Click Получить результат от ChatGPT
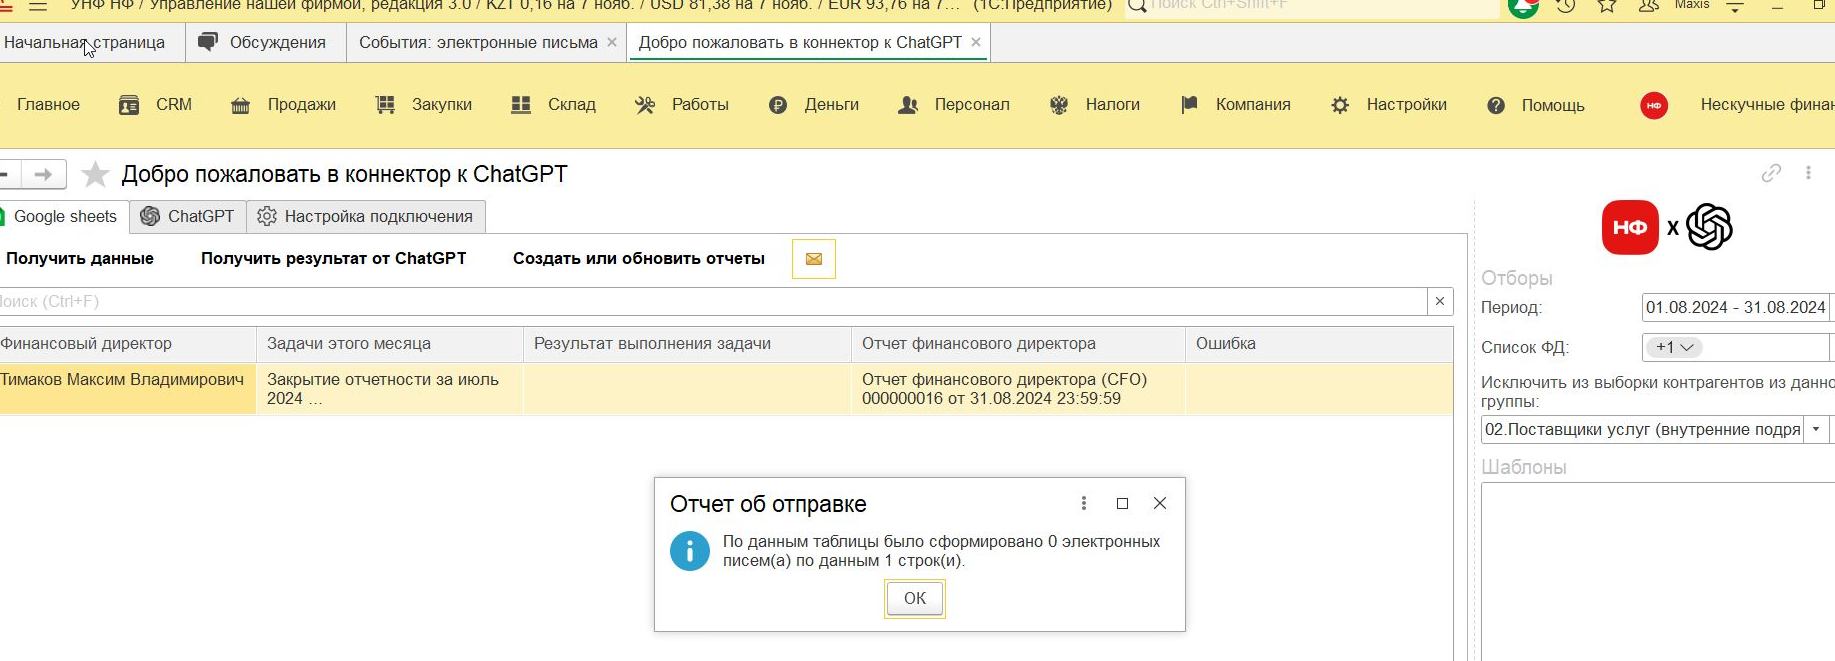 coord(333,258)
